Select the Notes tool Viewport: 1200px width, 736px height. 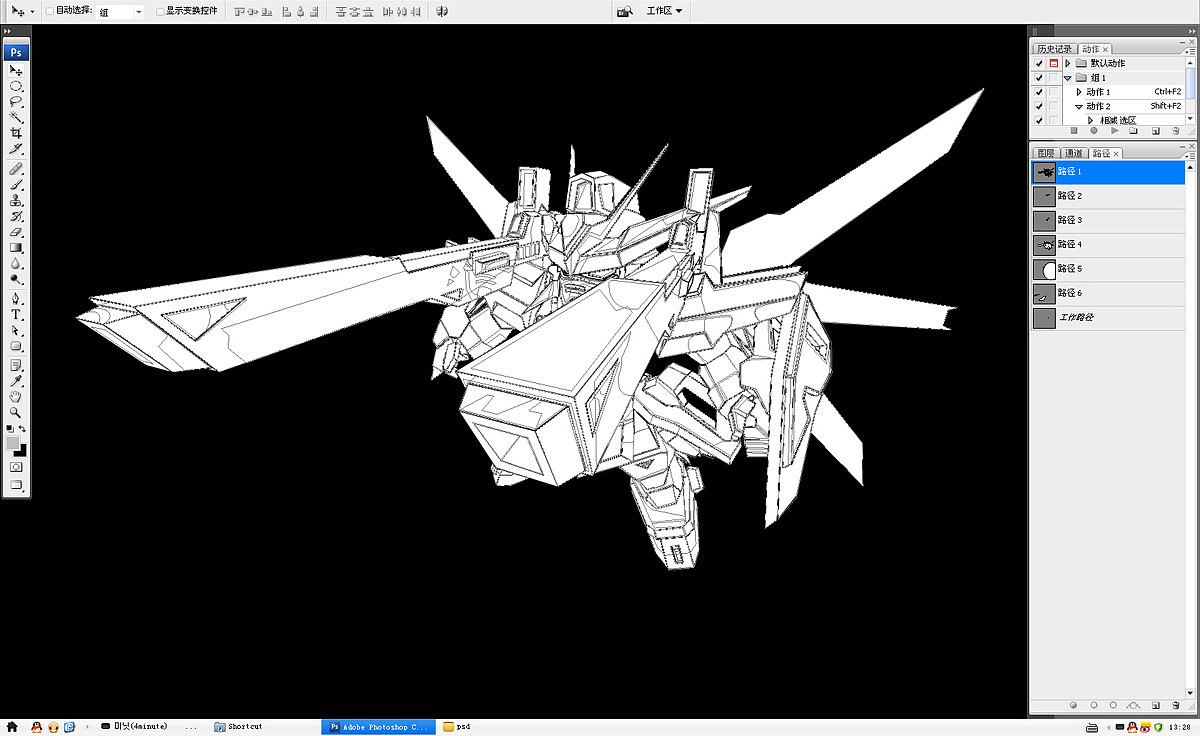pos(16,365)
